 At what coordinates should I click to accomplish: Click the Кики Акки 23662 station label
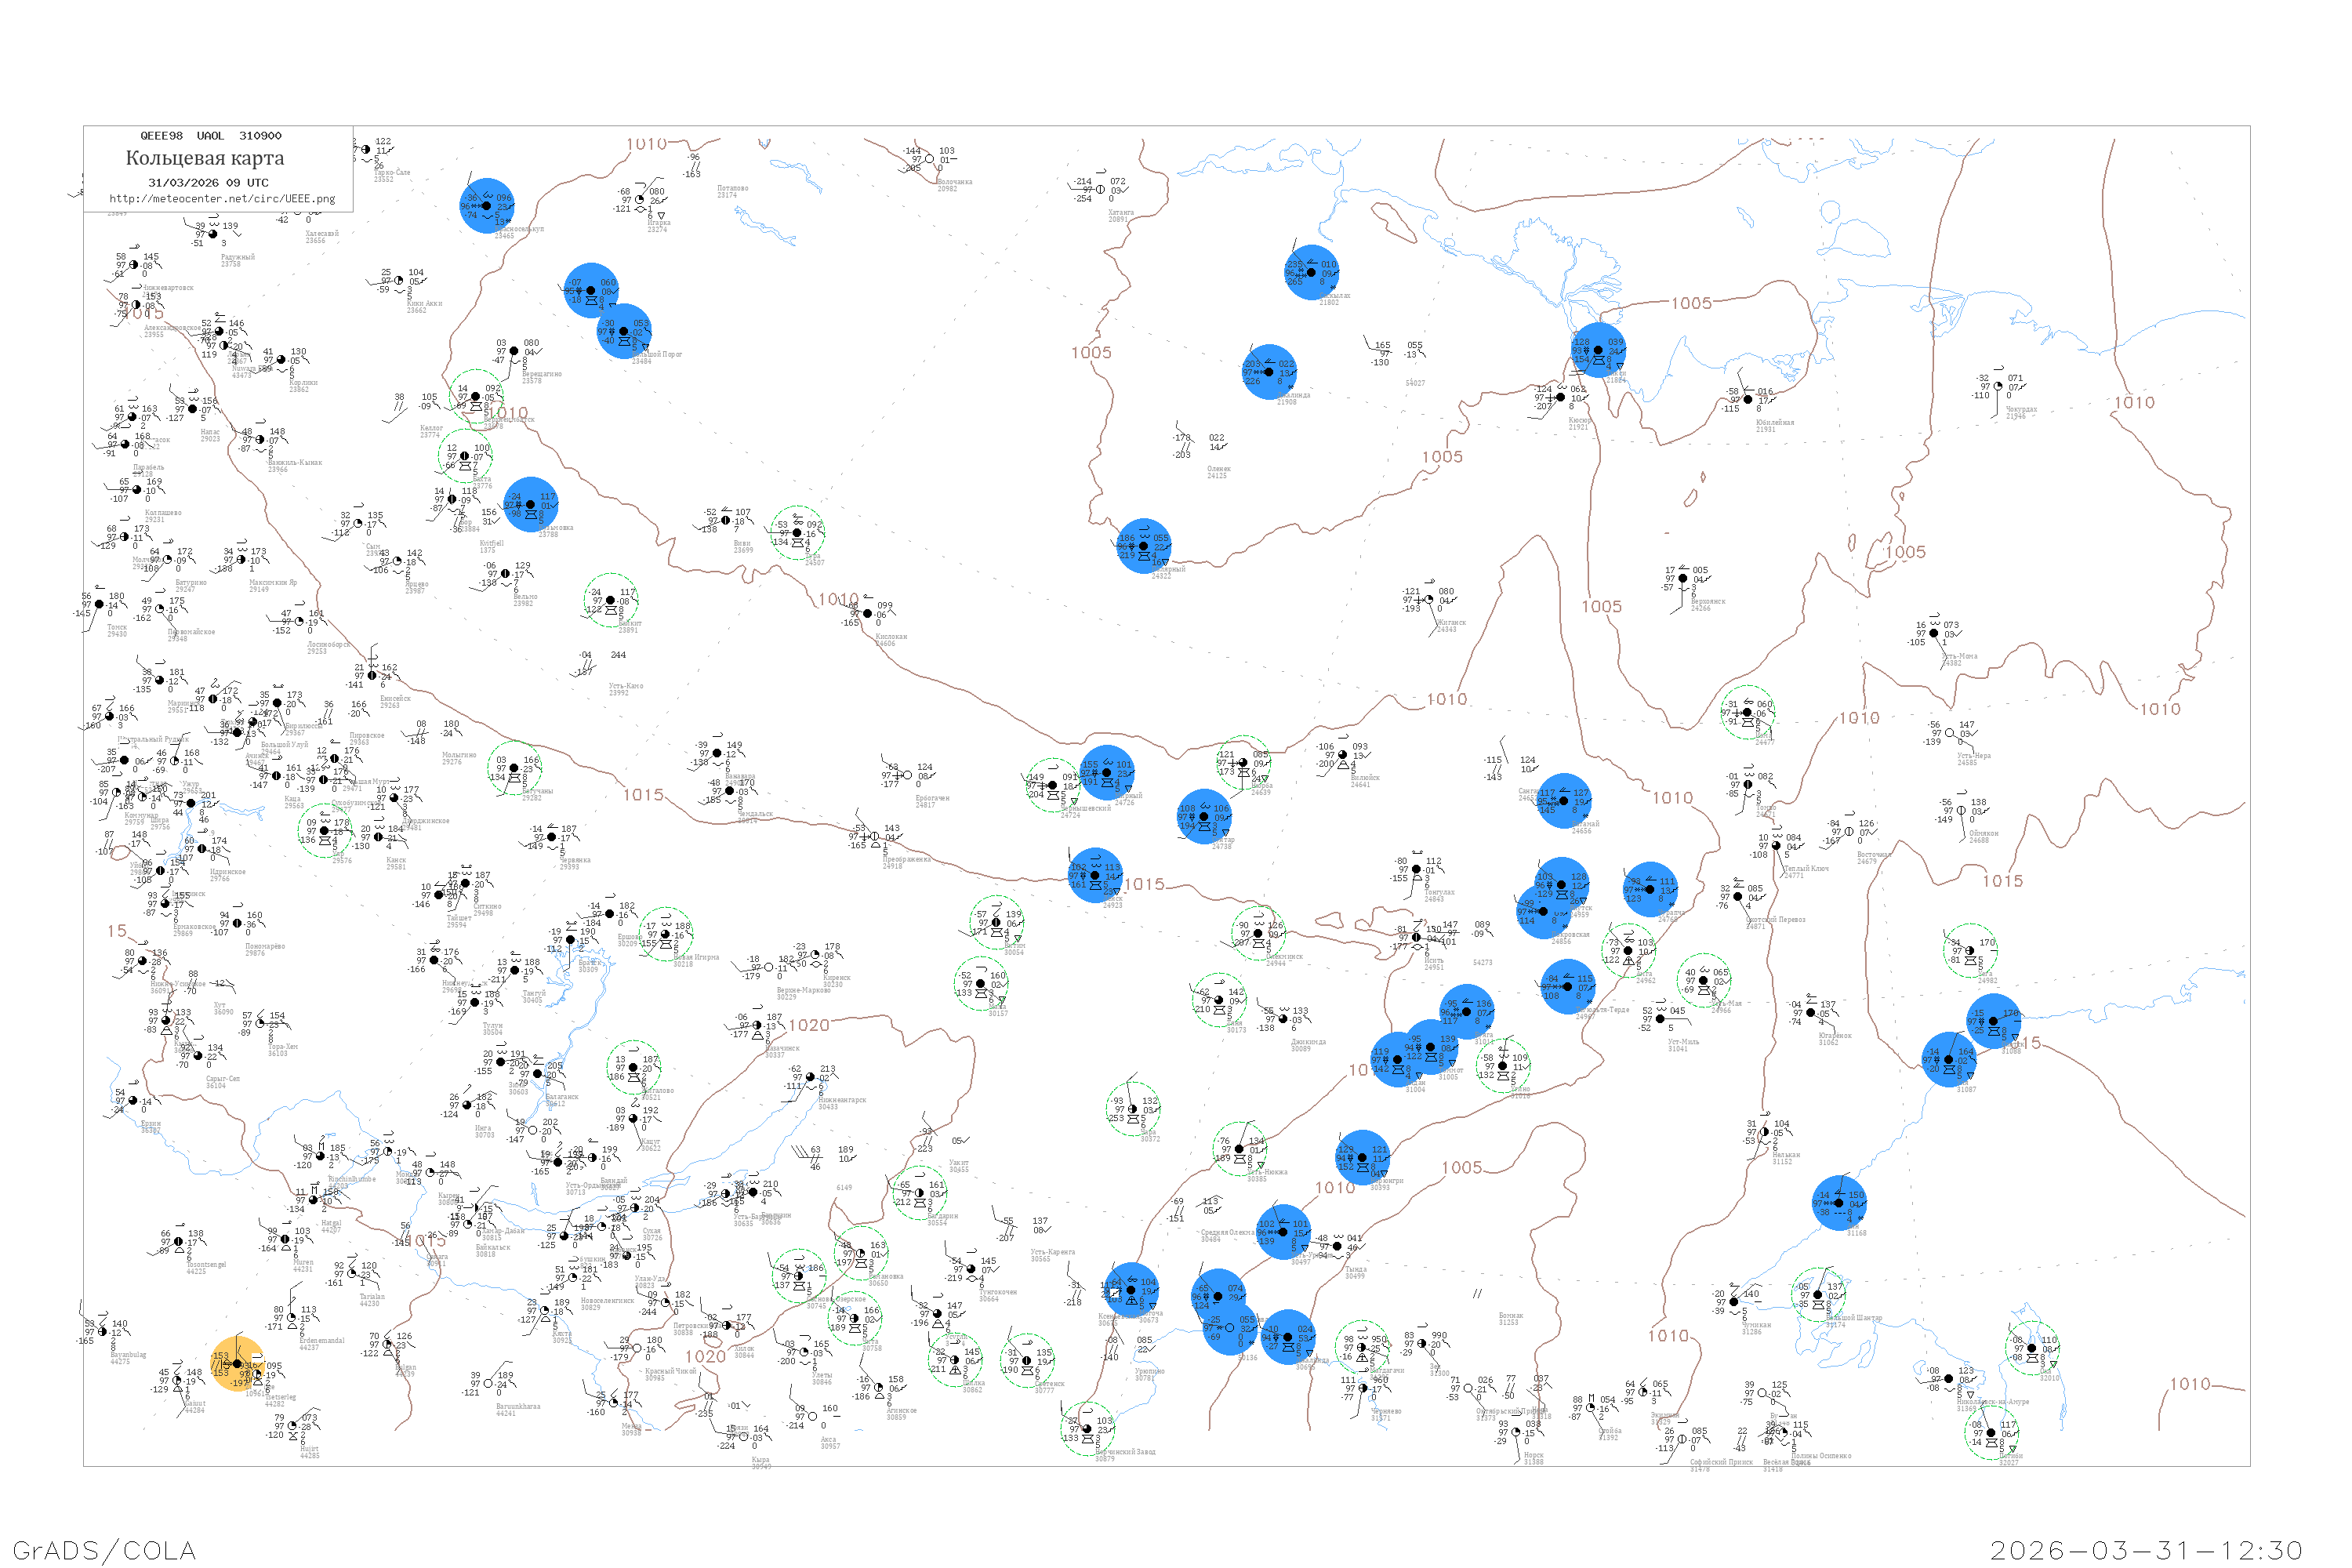coord(424,306)
